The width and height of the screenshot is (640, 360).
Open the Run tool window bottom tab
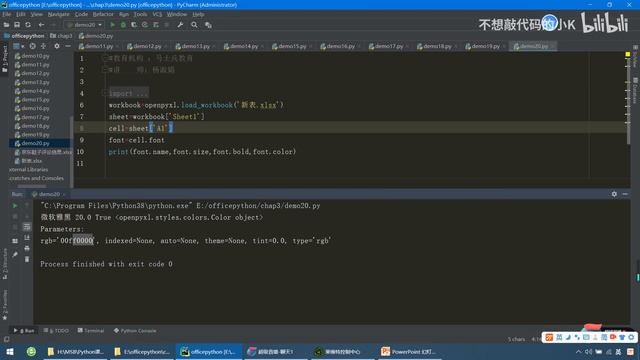point(24,331)
